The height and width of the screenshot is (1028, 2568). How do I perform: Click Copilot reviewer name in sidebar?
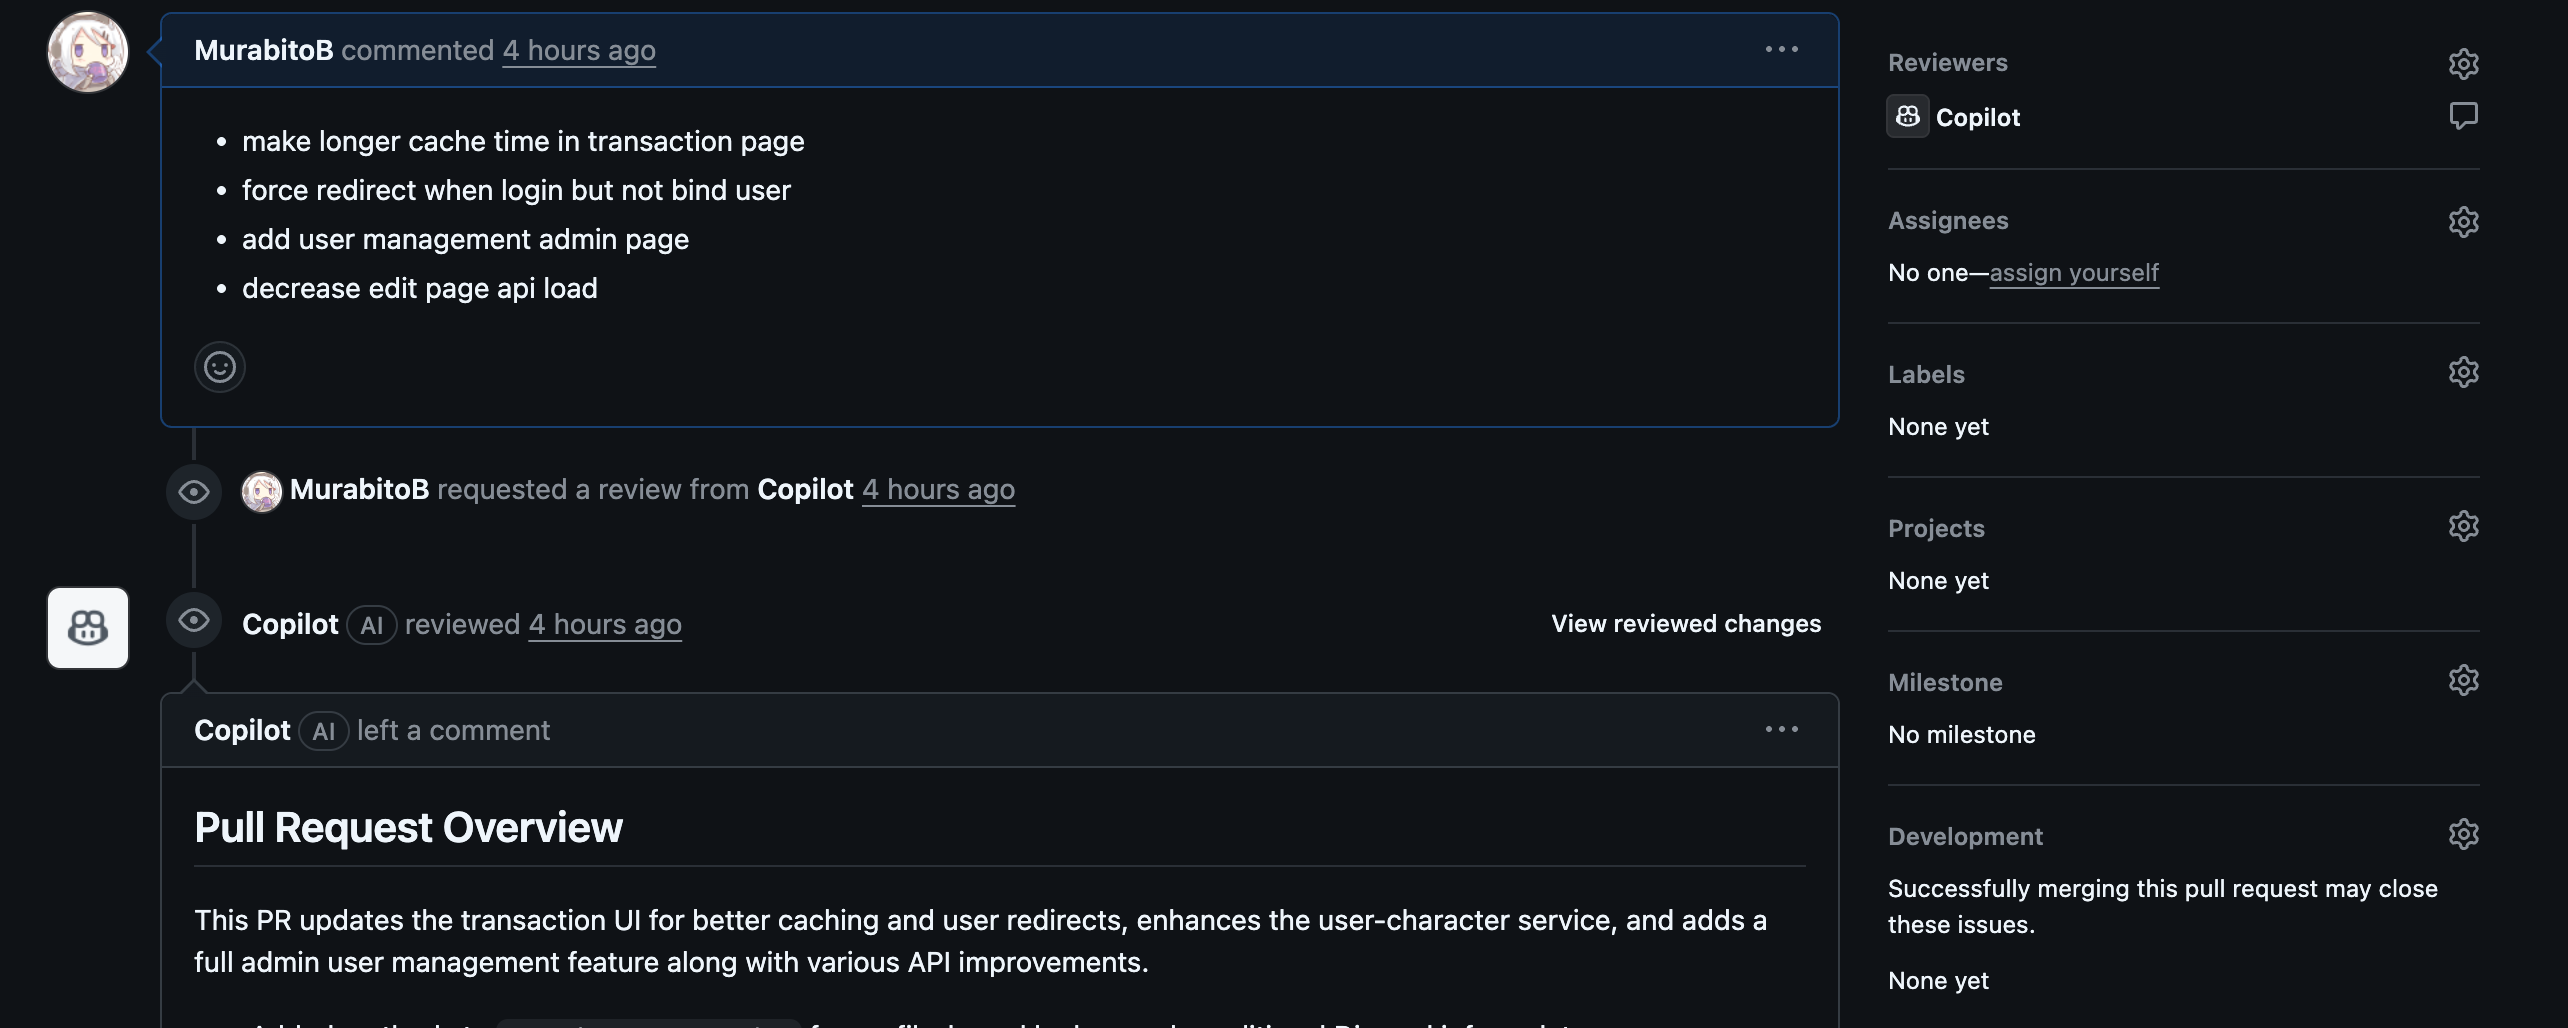click(1978, 117)
